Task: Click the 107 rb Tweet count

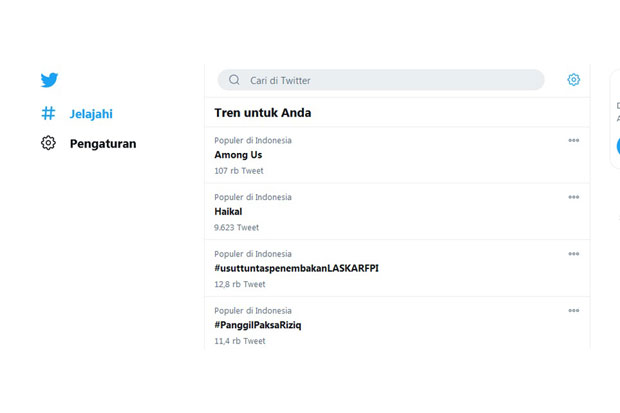Action: [239, 171]
